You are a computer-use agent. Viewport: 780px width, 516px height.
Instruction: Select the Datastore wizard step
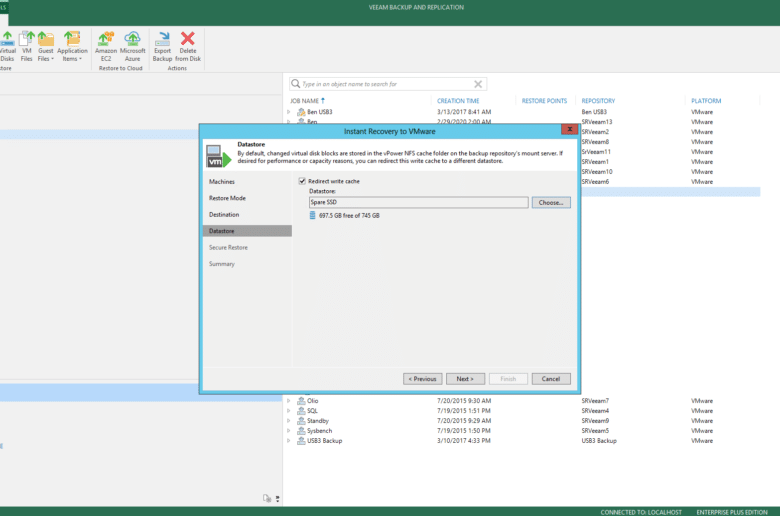tap(247, 231)
